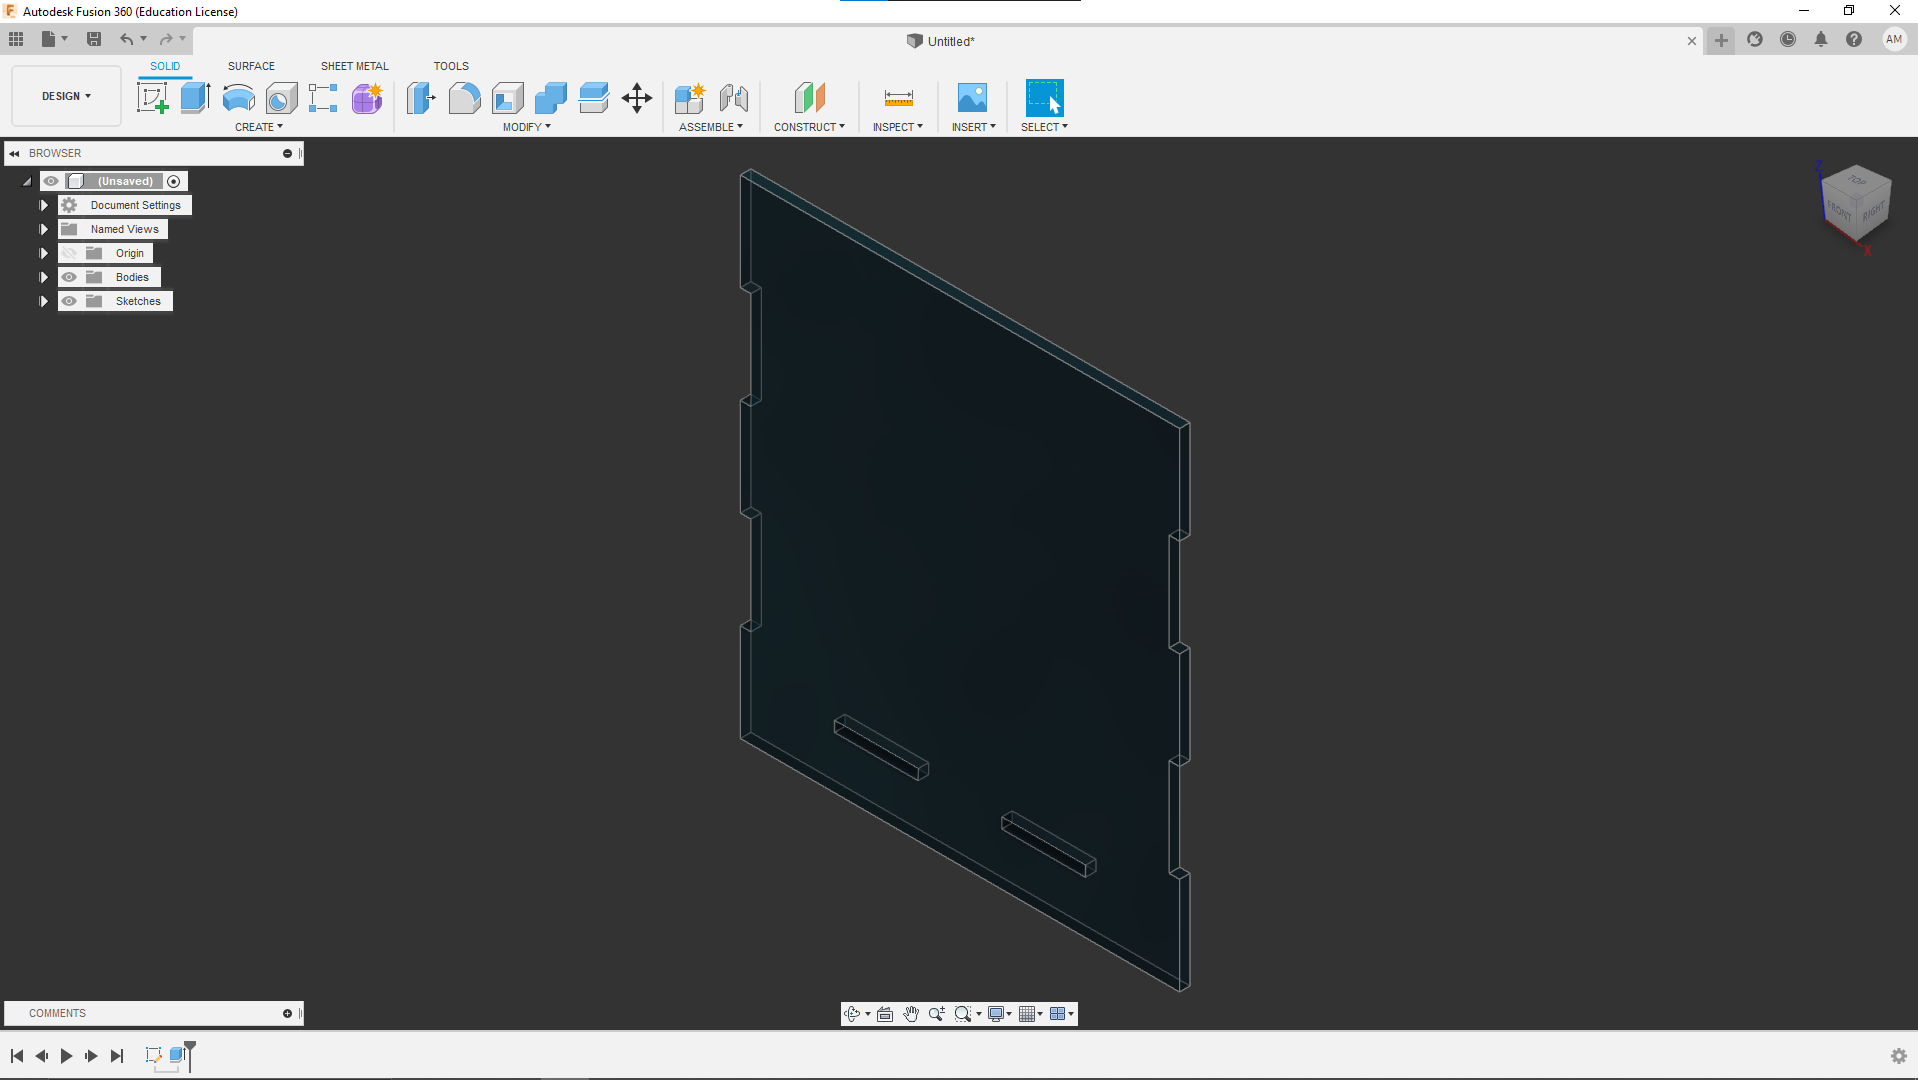
Task: Open the AM user account button
Action: coord(1894,40)
